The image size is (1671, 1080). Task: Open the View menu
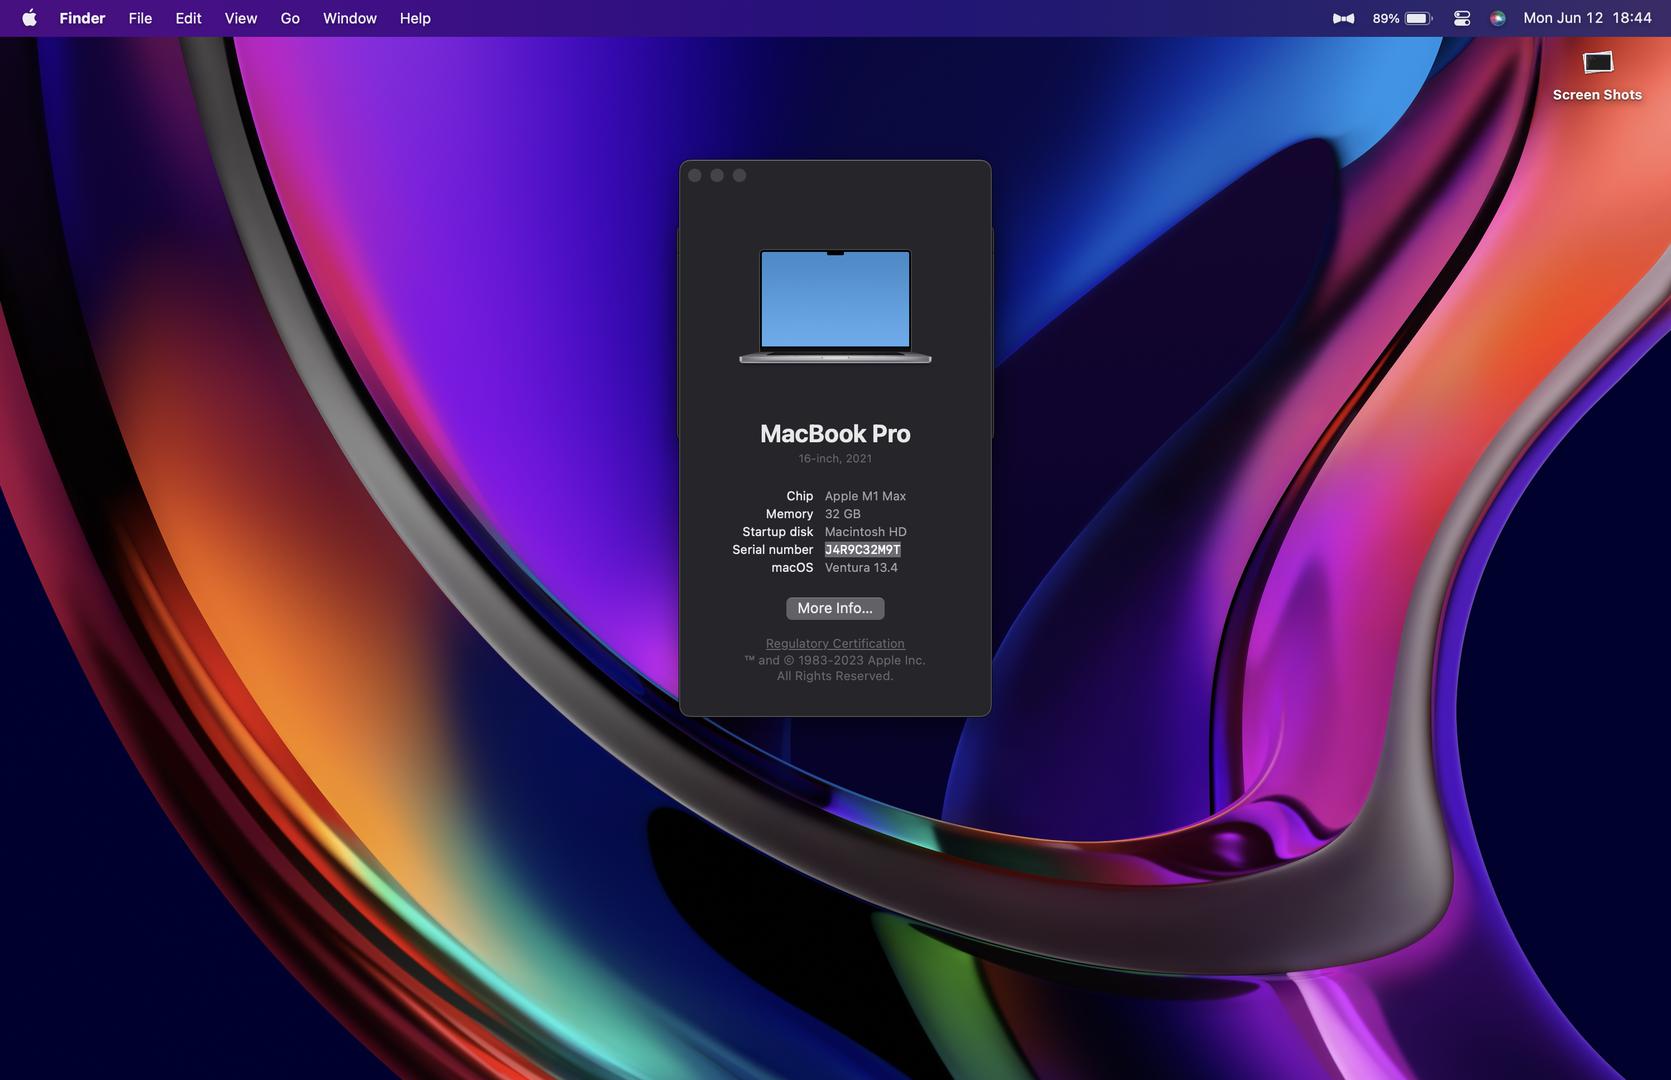[x=240, y=18]
